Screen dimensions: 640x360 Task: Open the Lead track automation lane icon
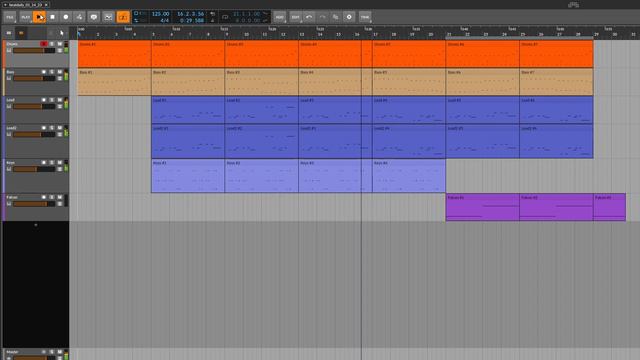60,107
